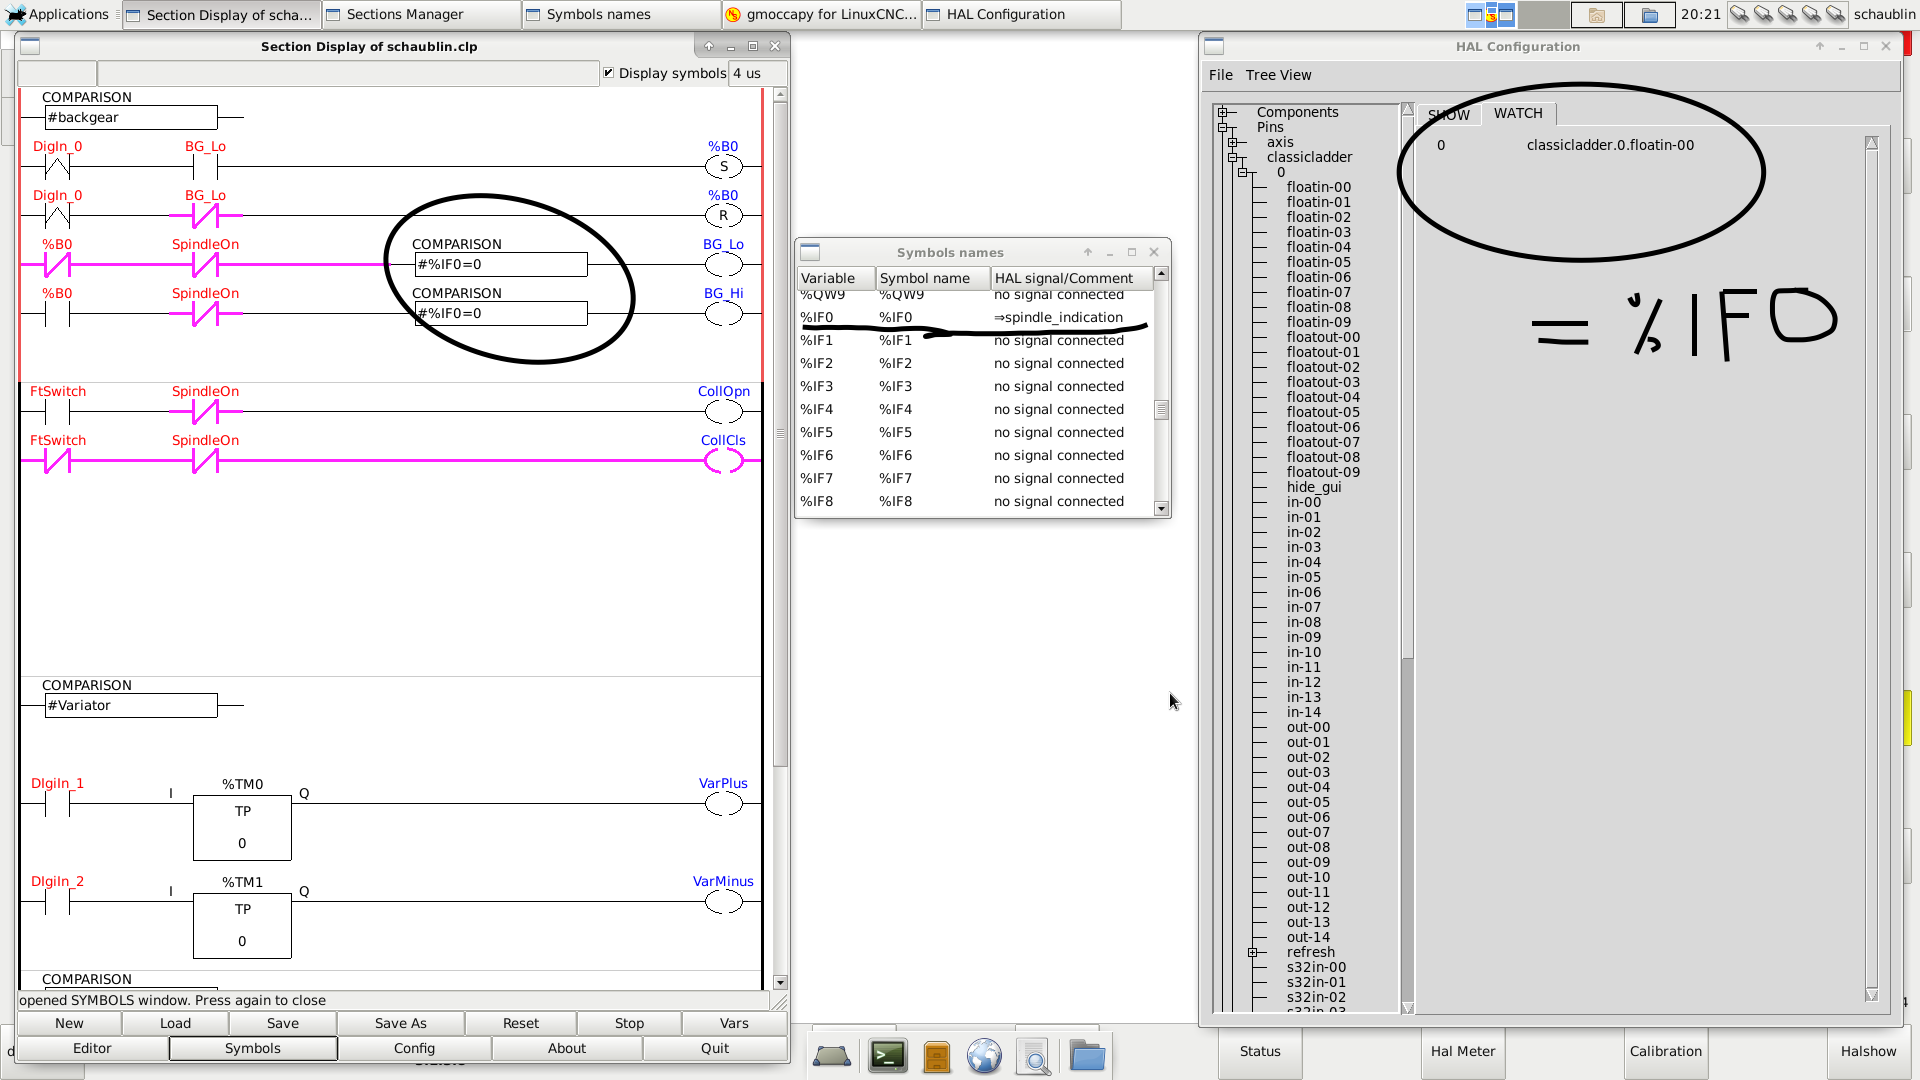Select the VarPlus output coil
The height and width of the screenshot is (1080, 1920).
click(x=724, y=803)
